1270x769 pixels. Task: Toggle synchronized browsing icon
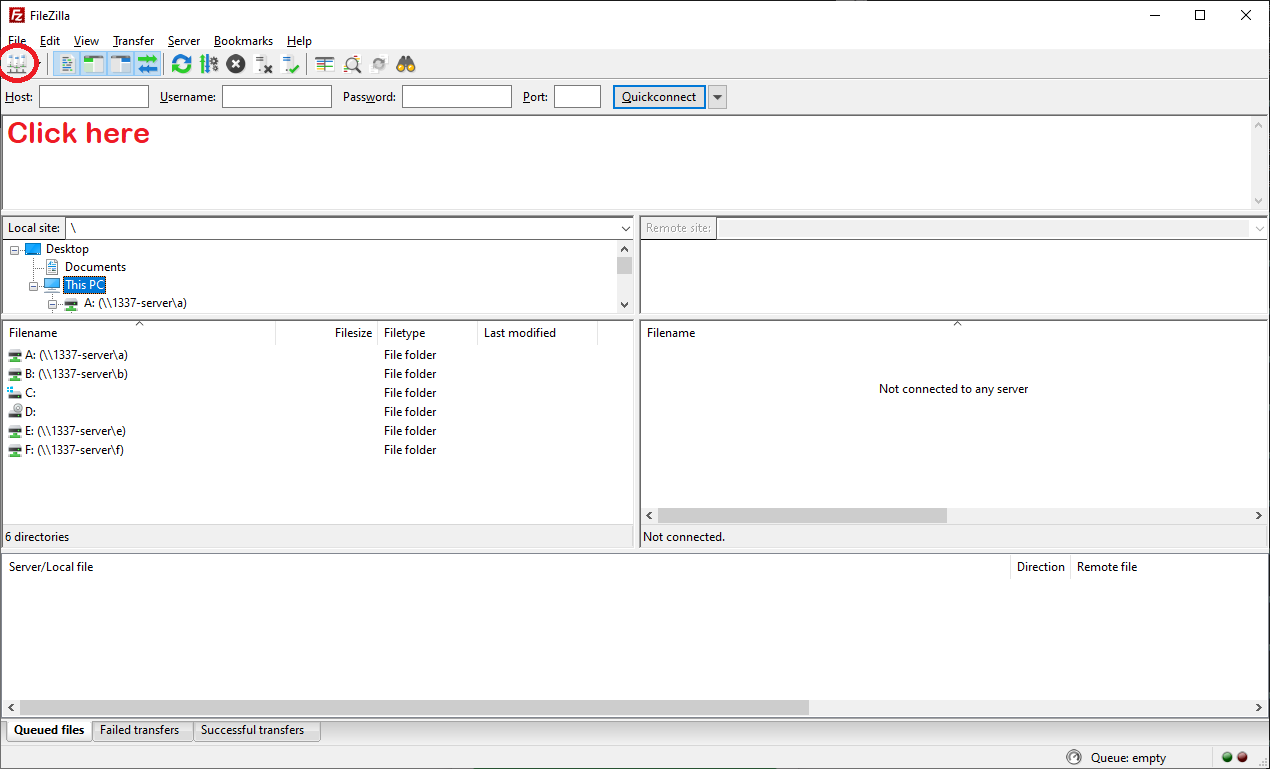tap(378, 64)
